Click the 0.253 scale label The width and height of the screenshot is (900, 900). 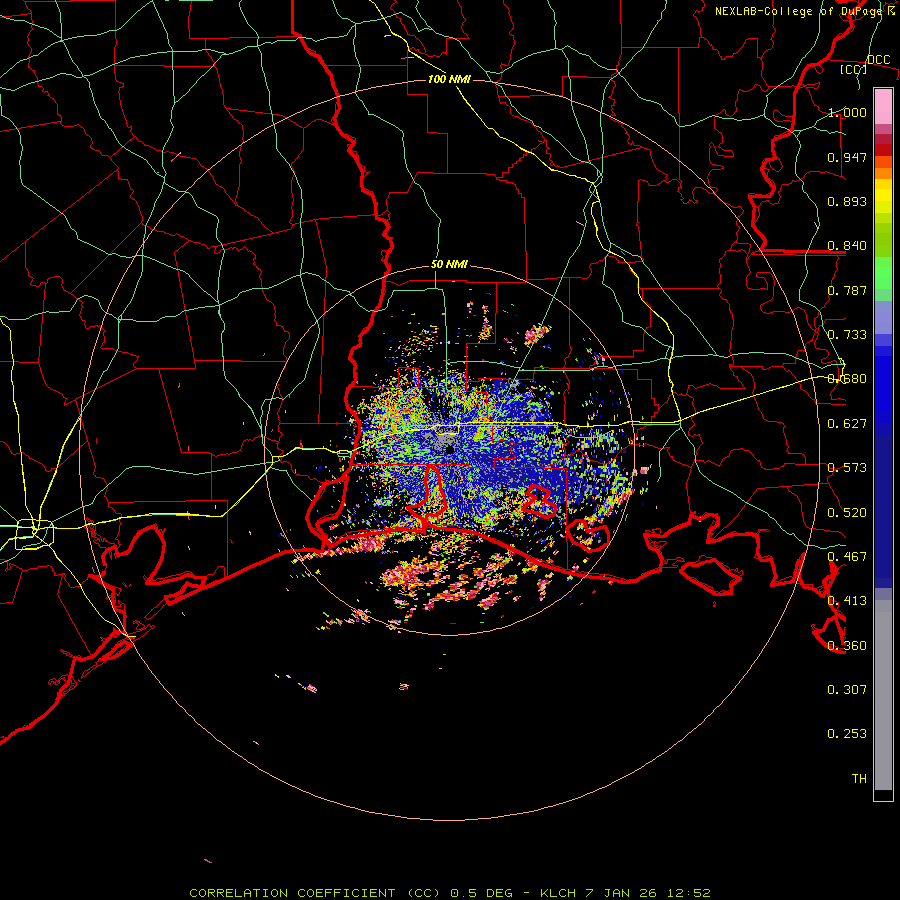[847, 734]
